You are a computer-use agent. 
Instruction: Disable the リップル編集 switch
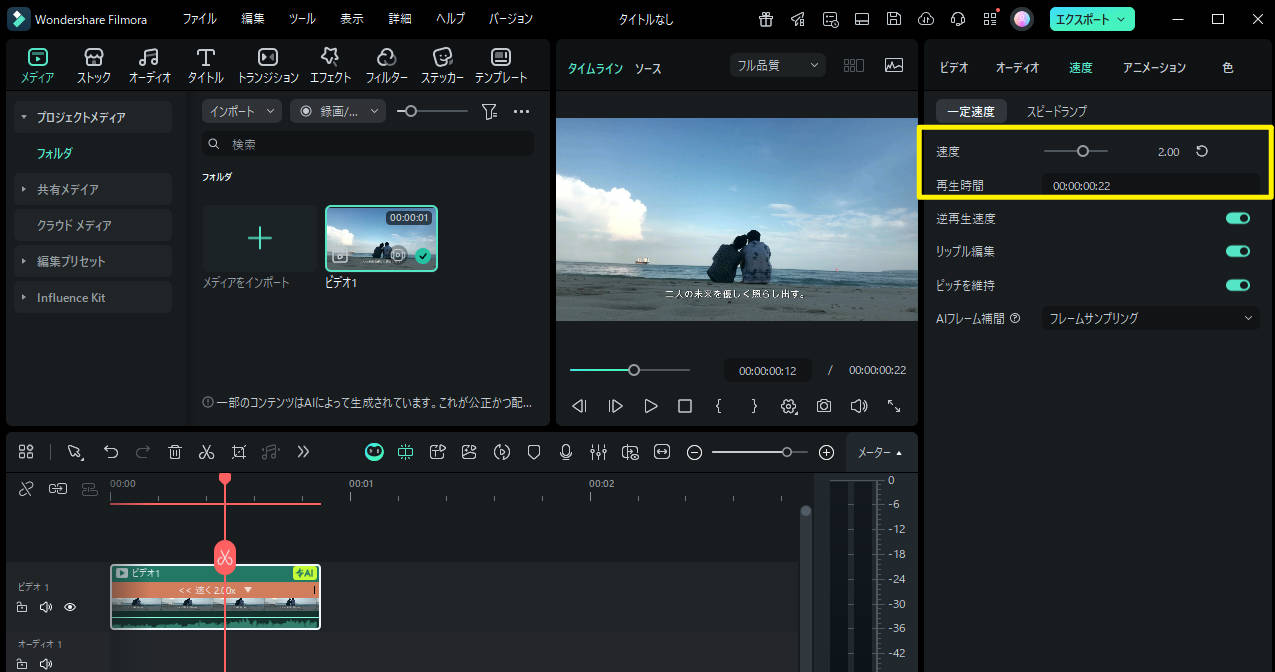1237,252
